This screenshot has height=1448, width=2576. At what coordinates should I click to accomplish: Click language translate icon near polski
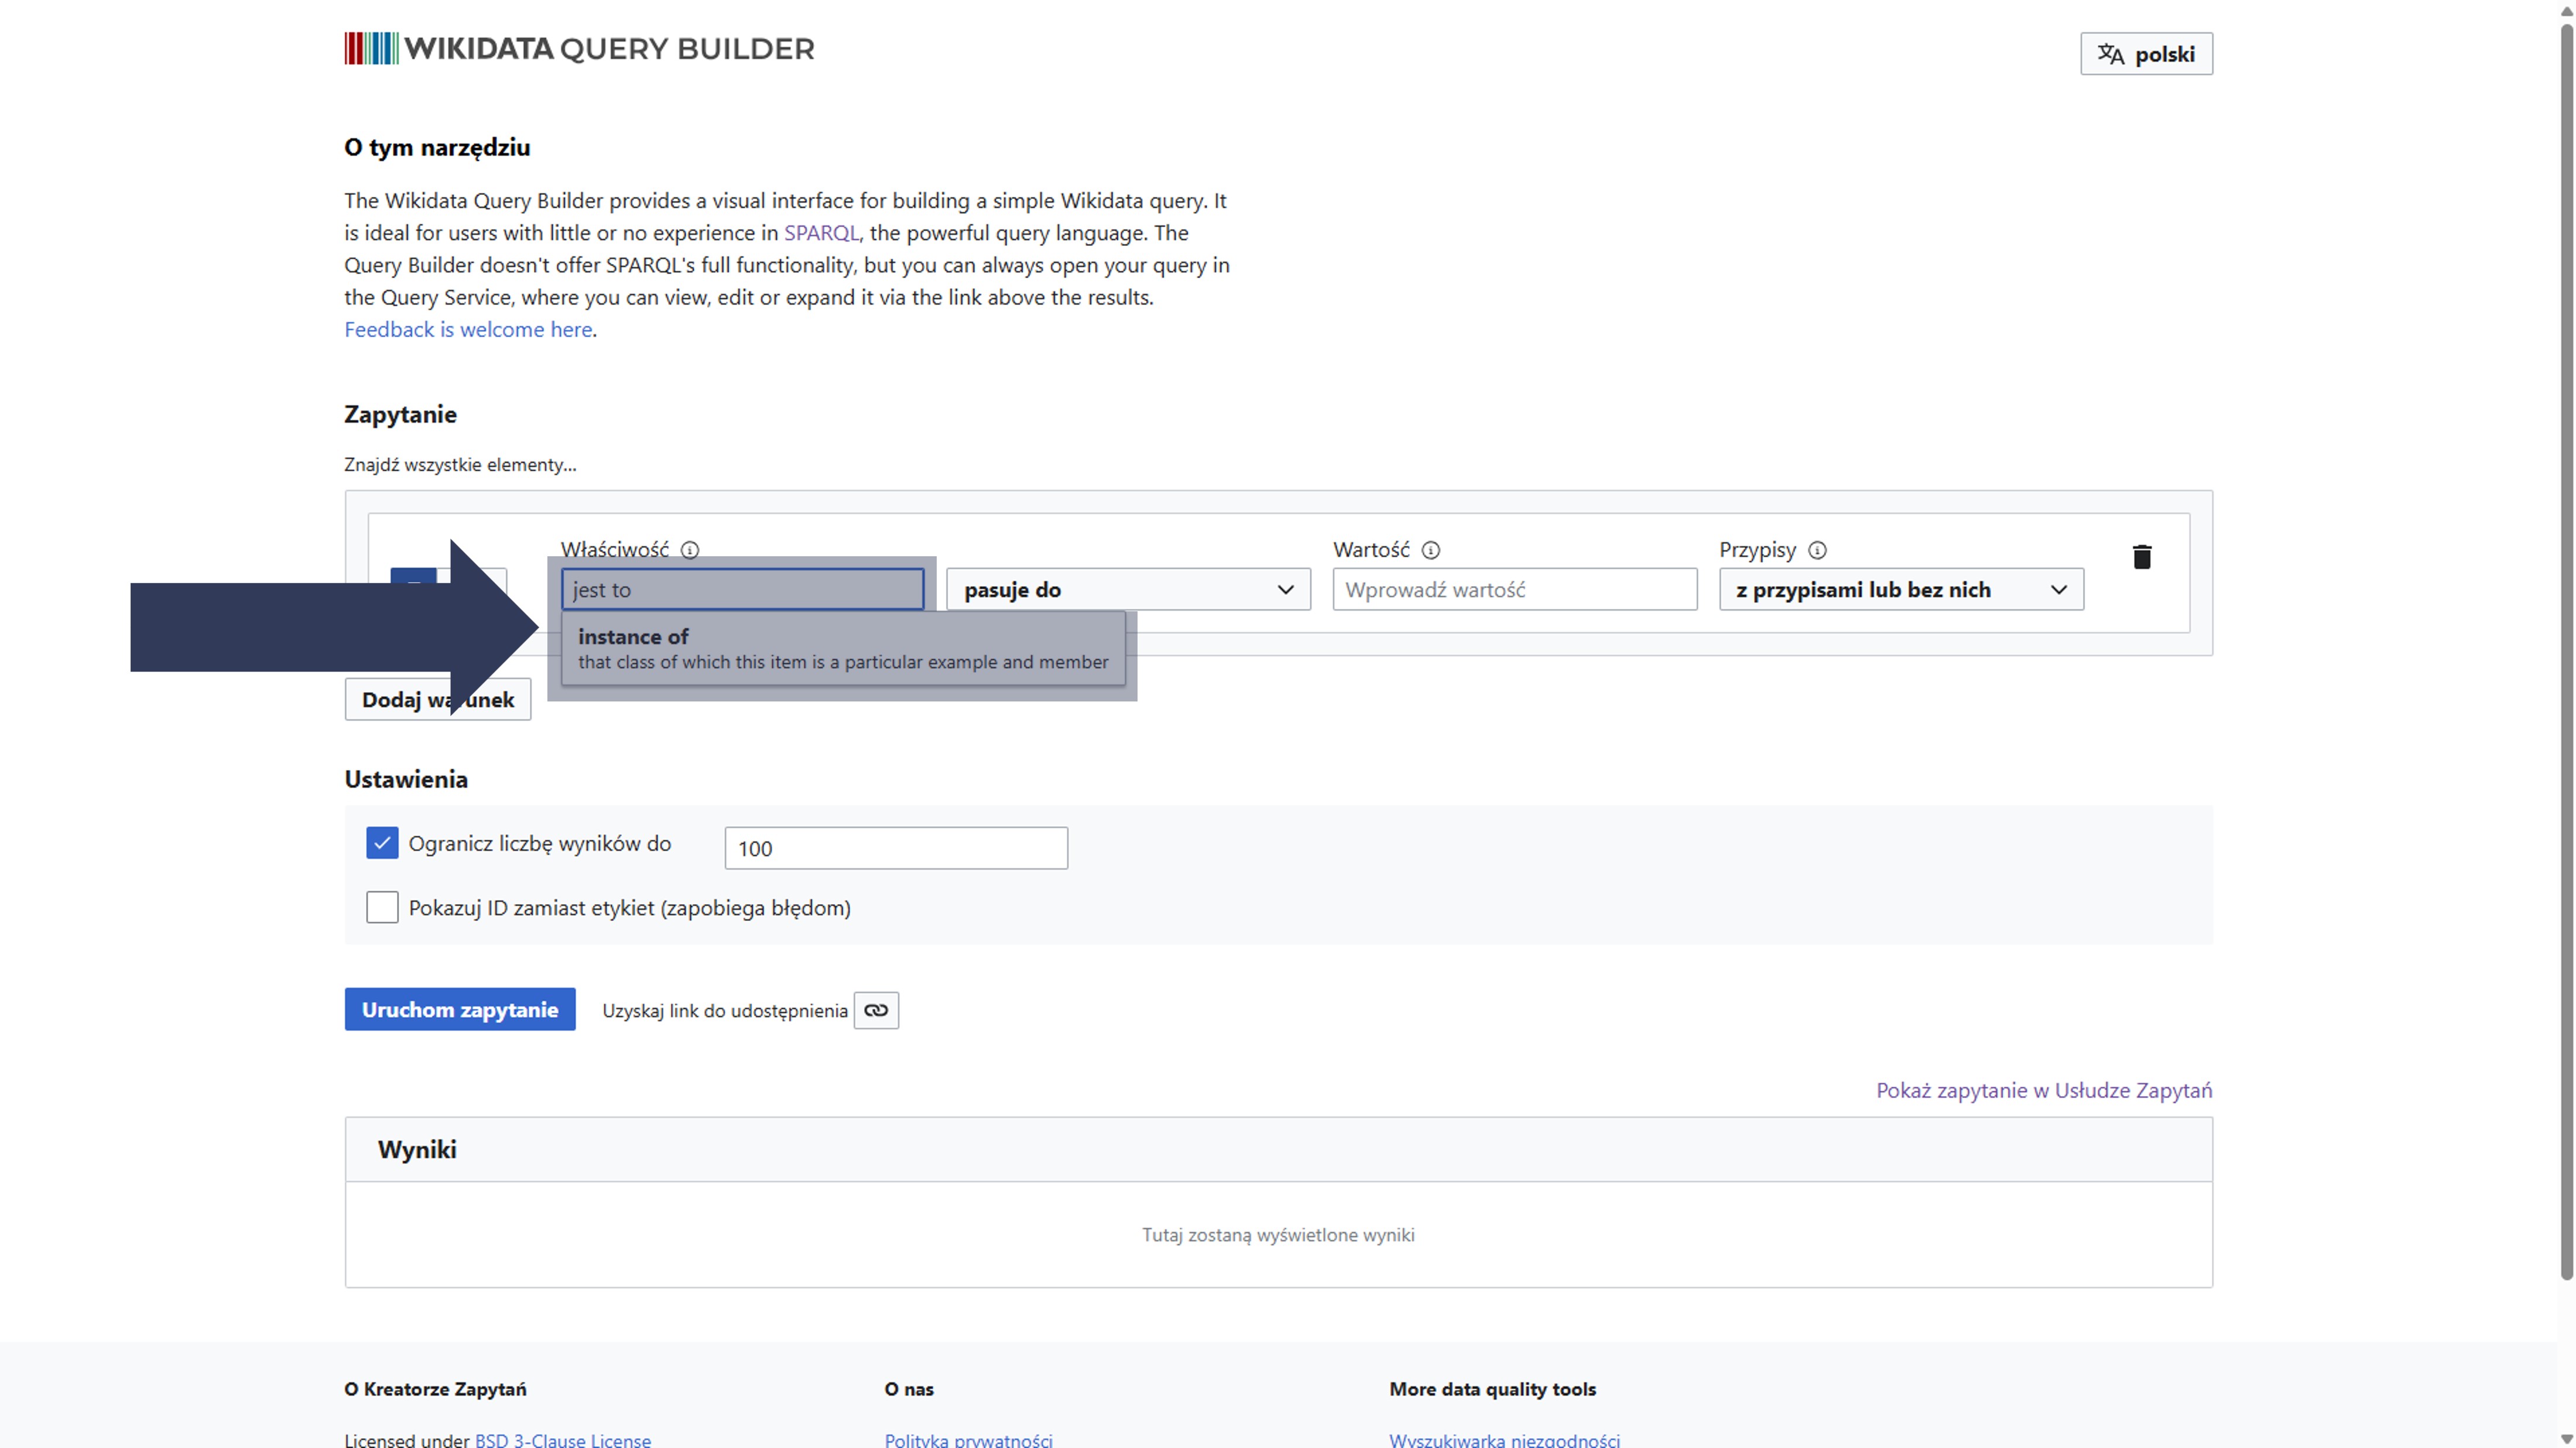click(2110, 54)
